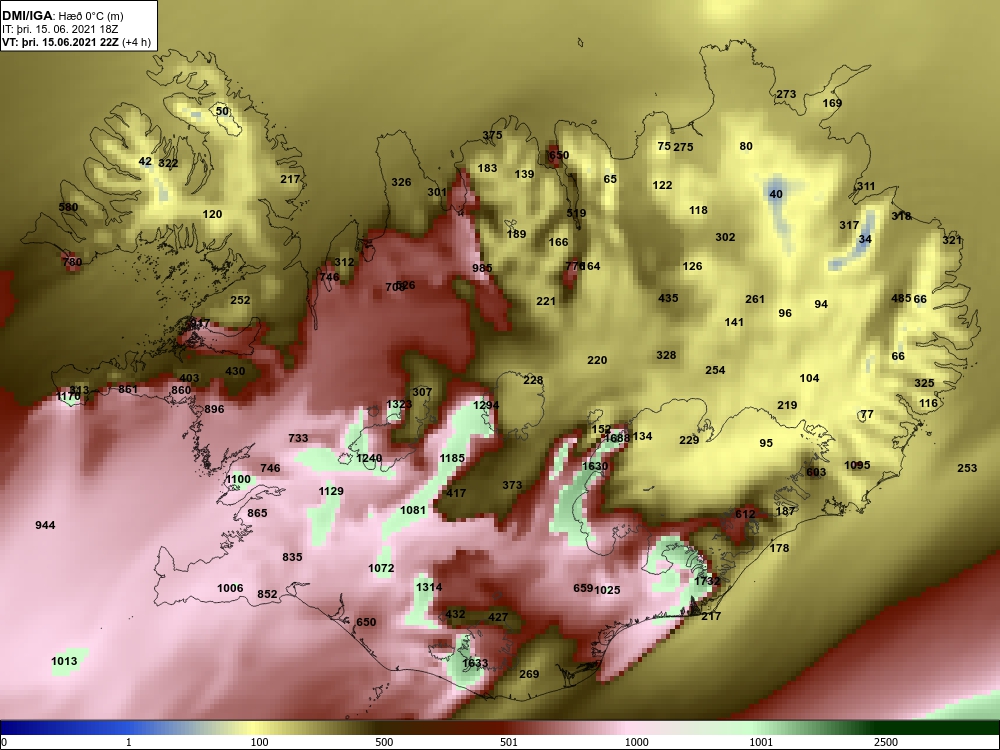The image size is (1000, 750).
Task: Select the value 944 over the western sea
Action: [45, 525]
